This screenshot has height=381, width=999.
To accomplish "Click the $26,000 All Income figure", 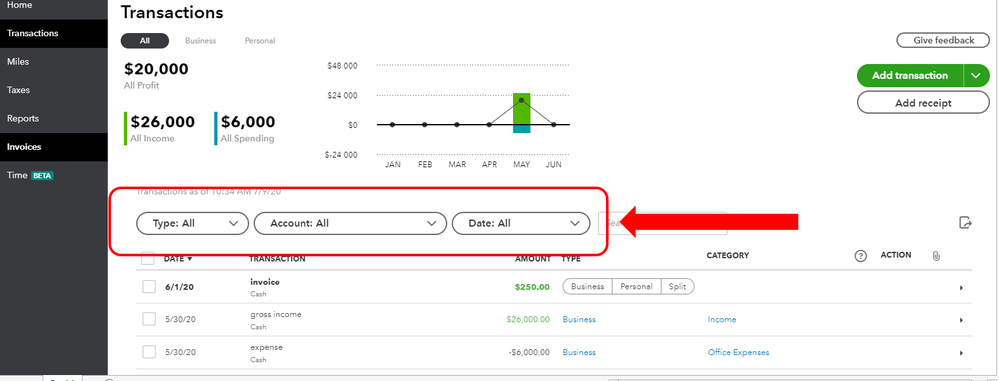I will pyautogui.click(x=162, y=122).
